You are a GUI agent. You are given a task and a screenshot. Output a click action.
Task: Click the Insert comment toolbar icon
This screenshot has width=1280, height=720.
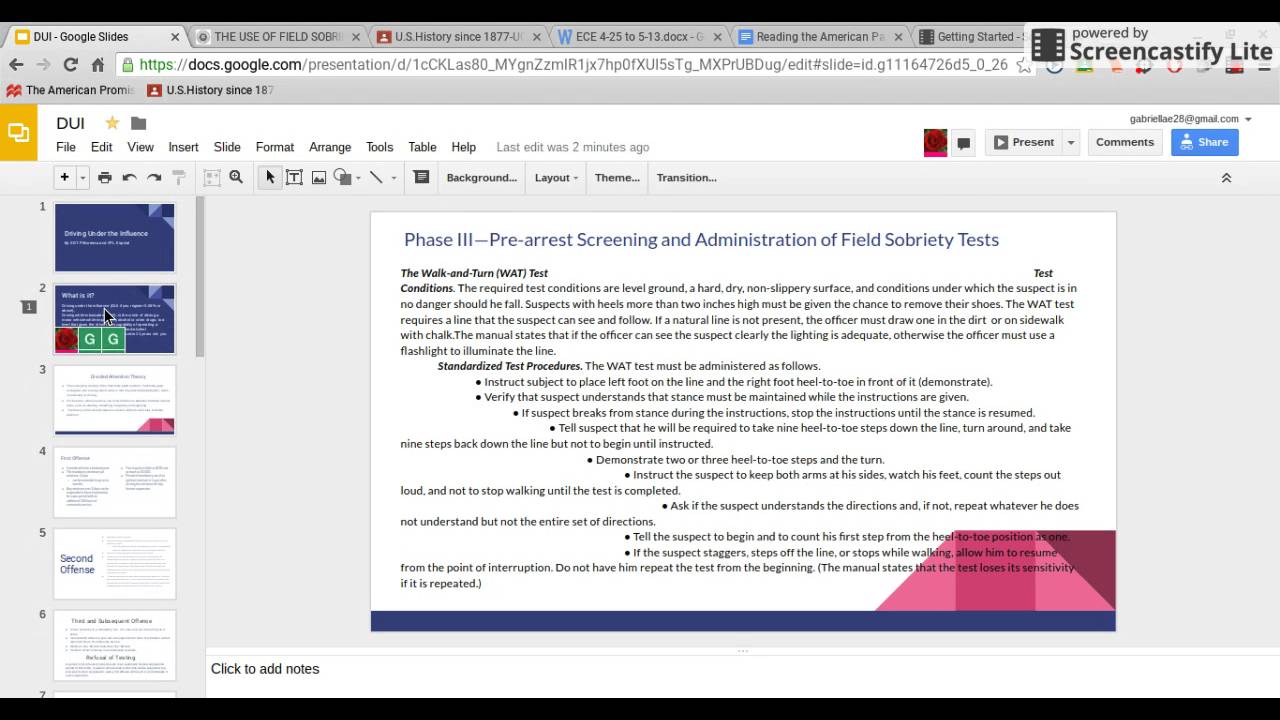coord(421,177)
